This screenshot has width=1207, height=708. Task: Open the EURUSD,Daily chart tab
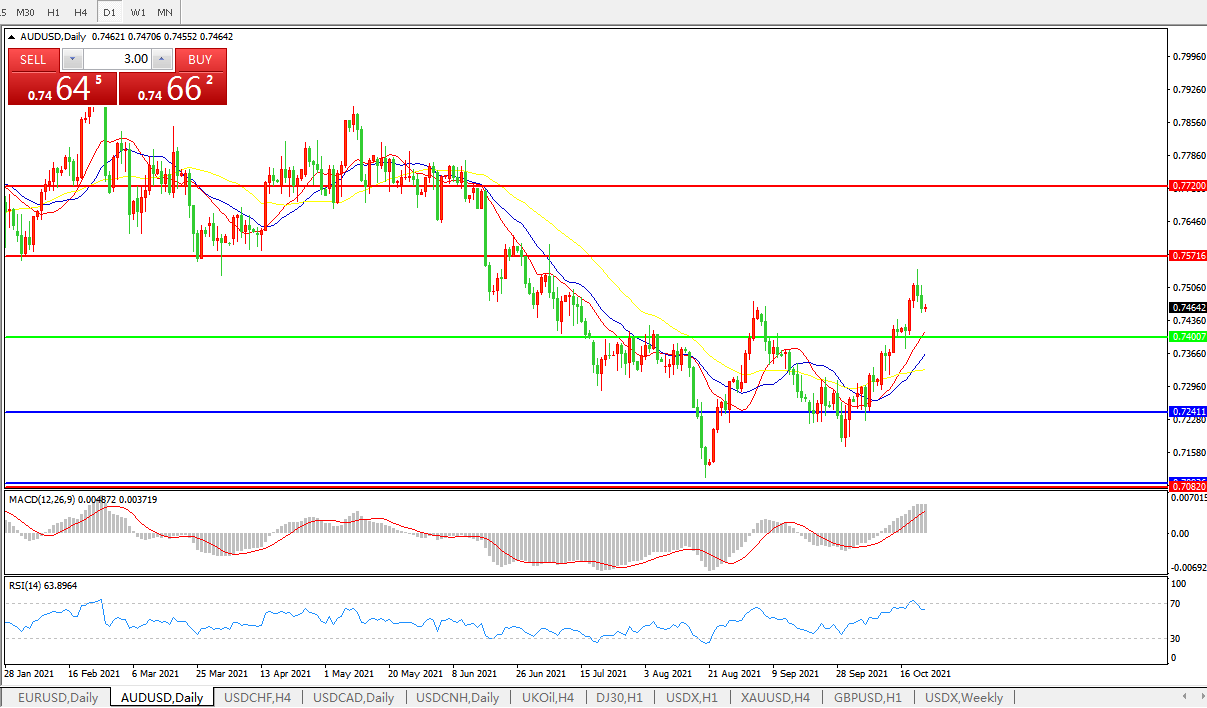(x=58, y=698)
